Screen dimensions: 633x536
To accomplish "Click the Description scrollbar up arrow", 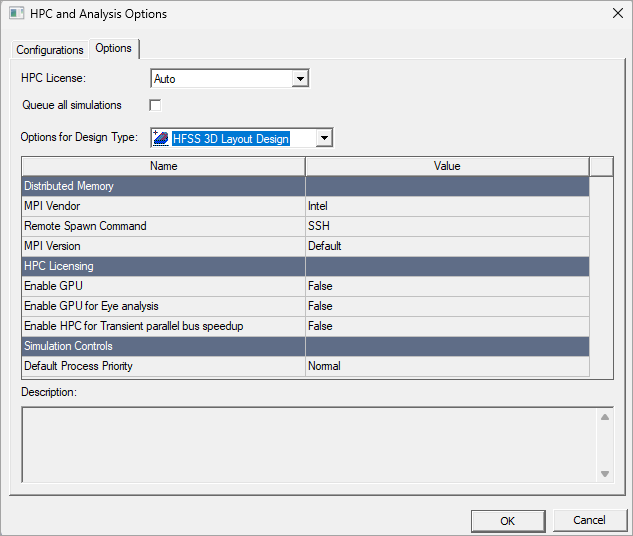I will 604,417.
